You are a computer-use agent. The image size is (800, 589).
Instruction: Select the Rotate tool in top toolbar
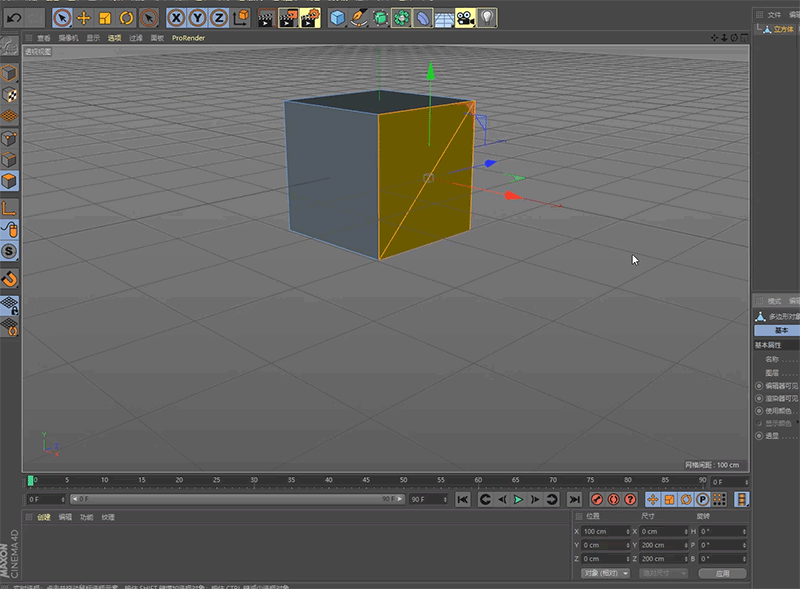tap(126, 17)
